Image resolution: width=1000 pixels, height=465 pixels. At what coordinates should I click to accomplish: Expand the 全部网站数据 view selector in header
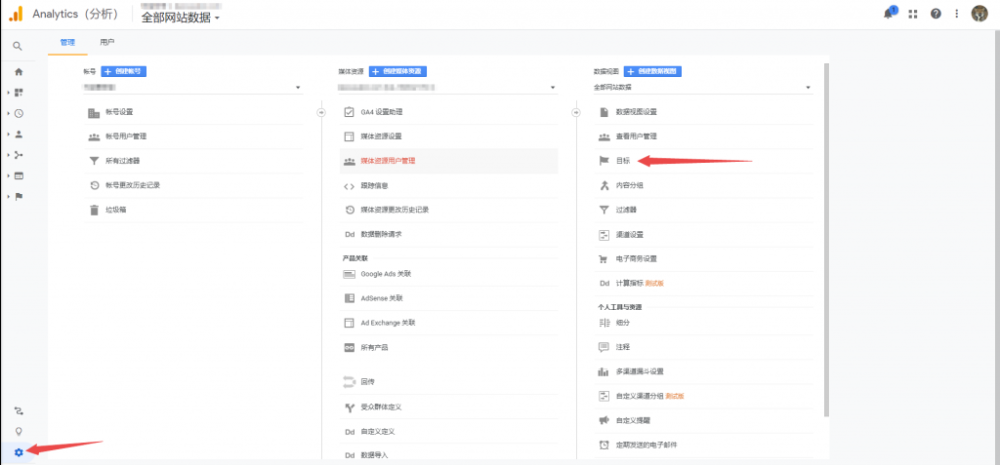[181, 18]
